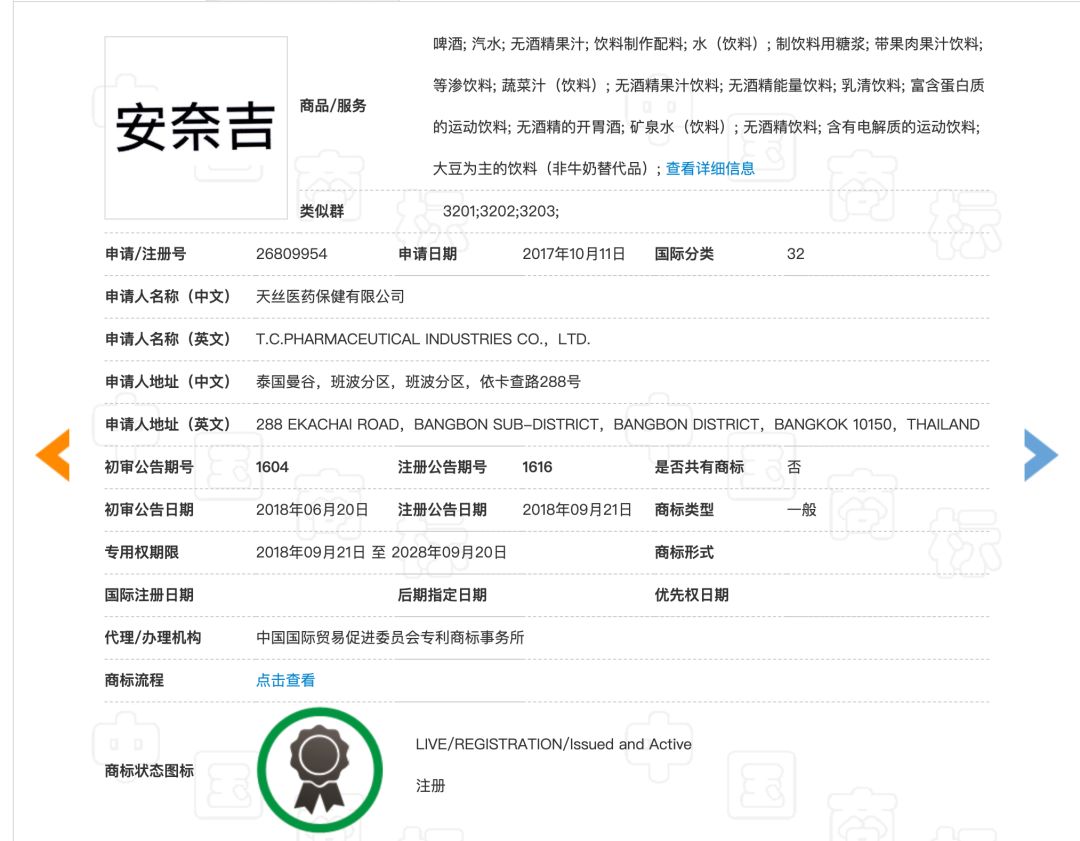The width and height of the screenshot is (1080, 841).
Task: Select agency 中国国际贸易促进委员会专利商标事务所
Action: click(x=390, y=638)
